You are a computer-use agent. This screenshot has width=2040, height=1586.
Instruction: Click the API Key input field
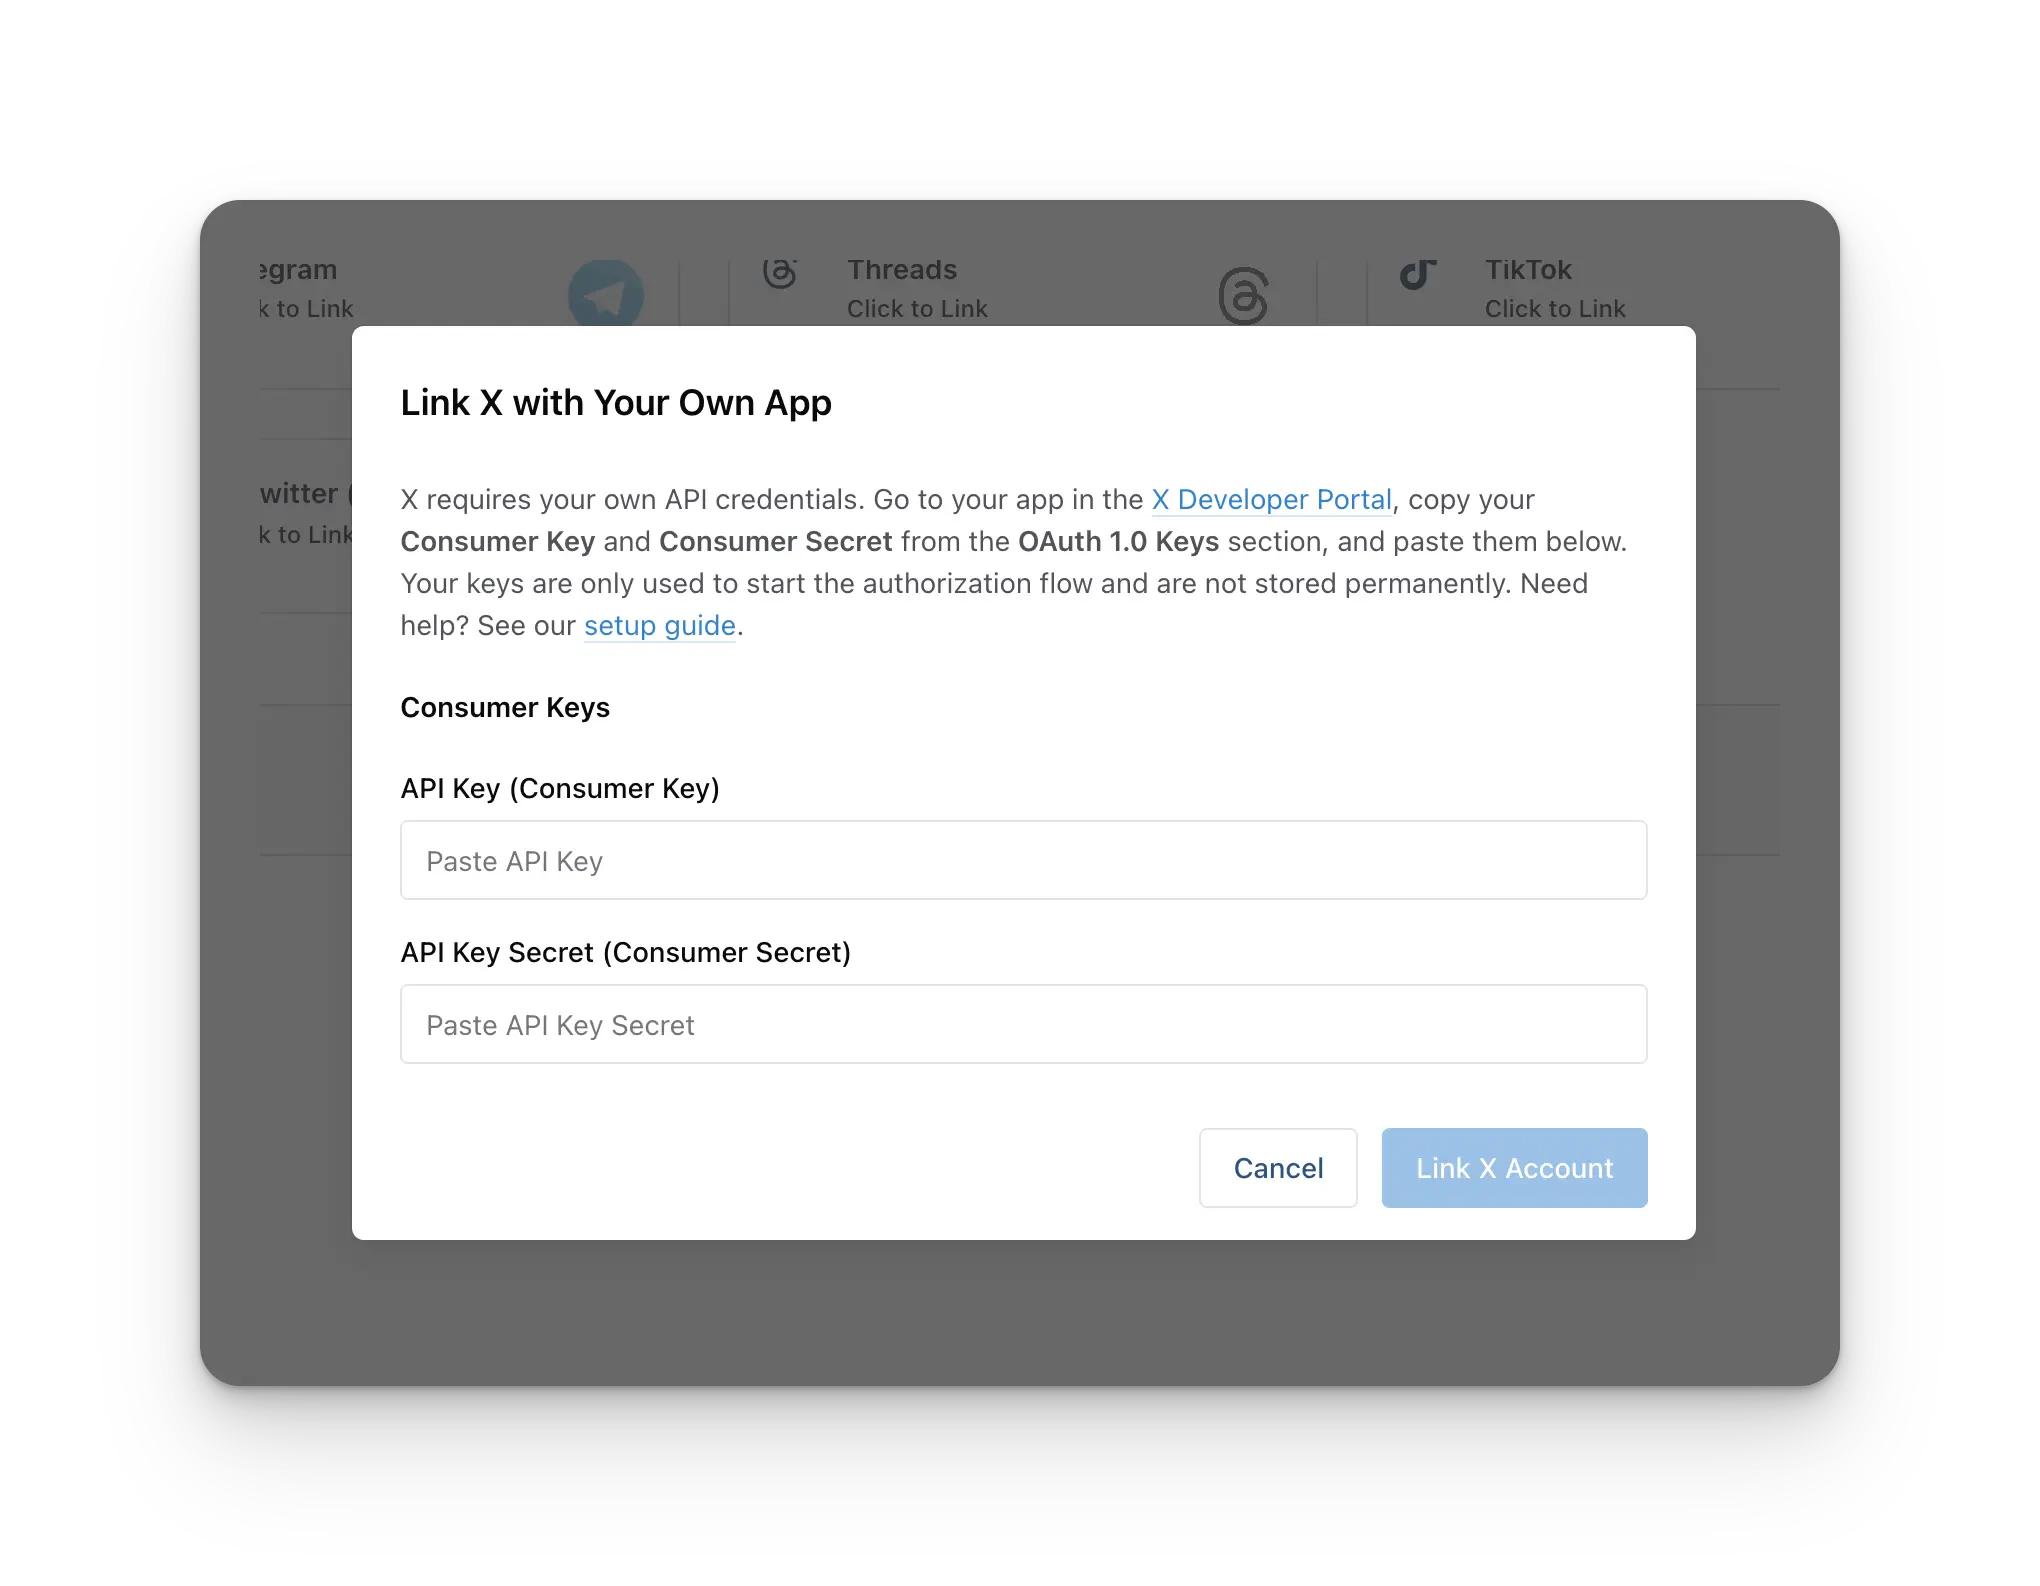(1023, 860)
